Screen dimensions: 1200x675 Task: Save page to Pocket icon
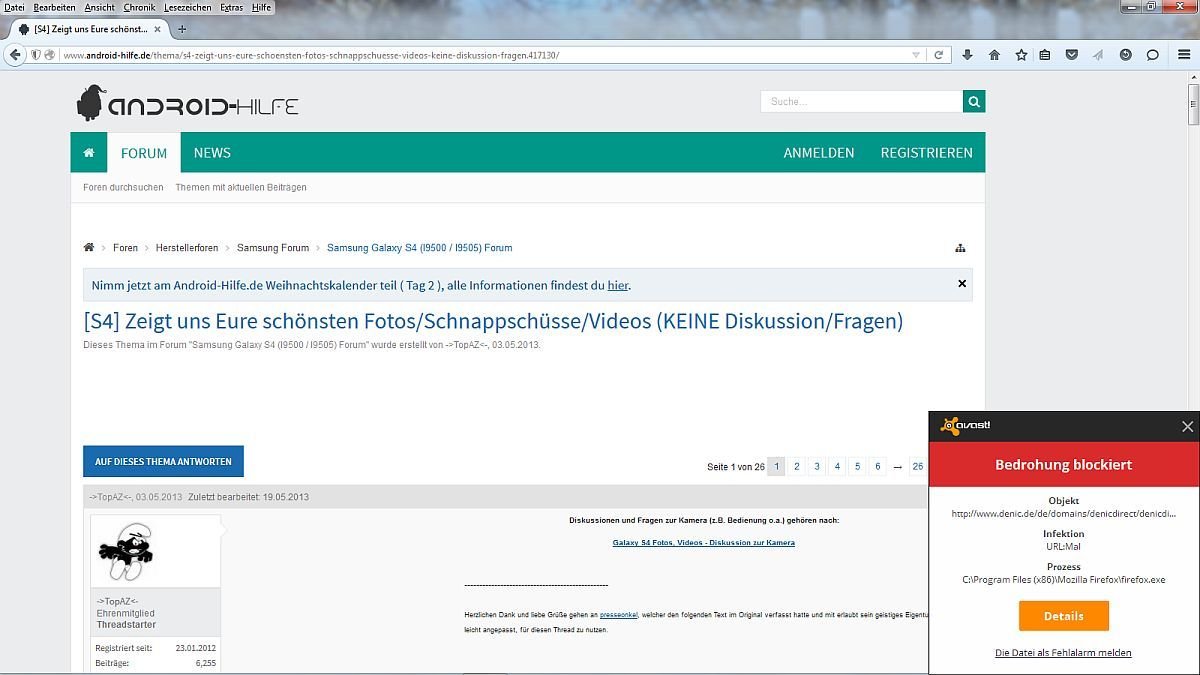point(1071,55)
